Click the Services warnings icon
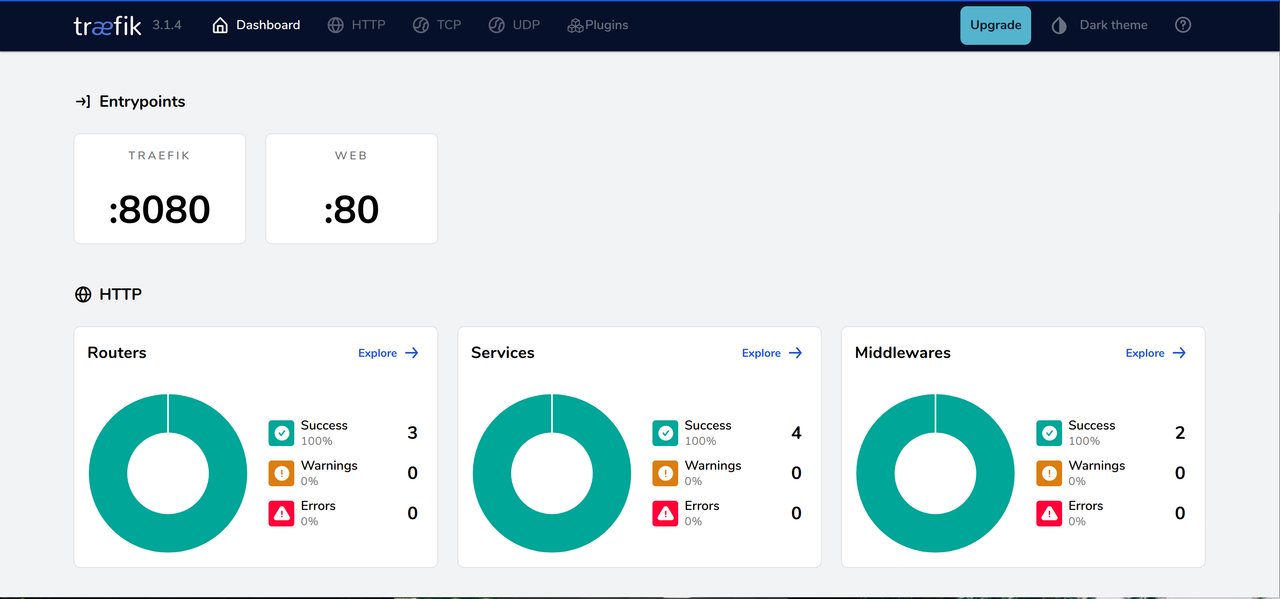Viewport: 1280px width, 599px height. pos(665,473)
